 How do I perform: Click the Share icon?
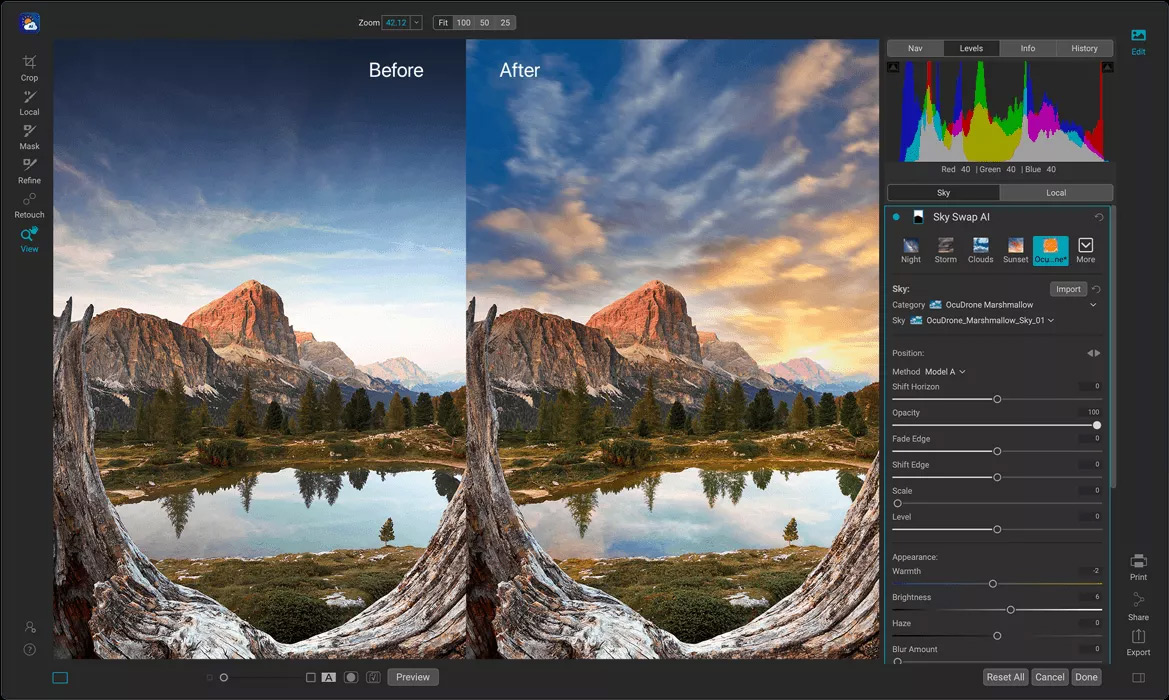click(x=1138, y=604)
